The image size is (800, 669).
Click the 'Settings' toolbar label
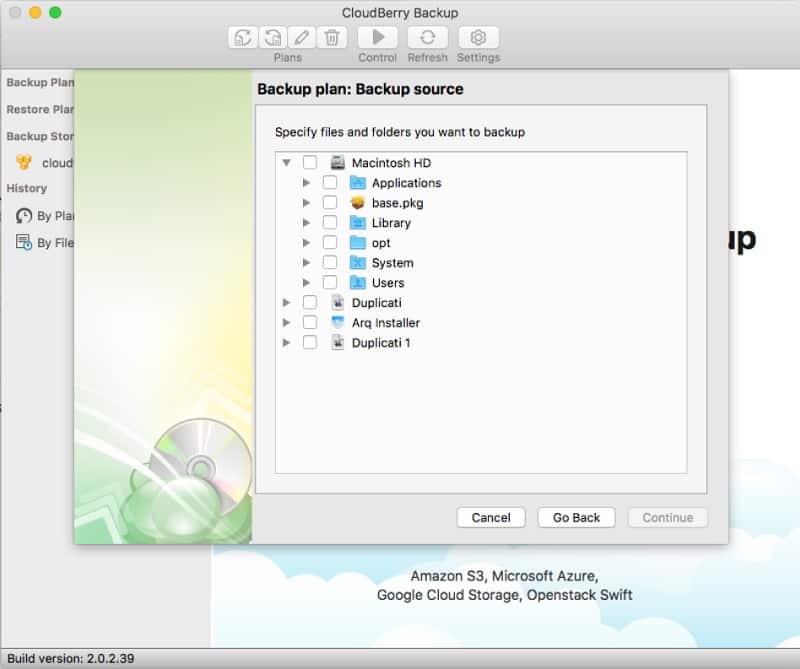click(x=479, y=58)
